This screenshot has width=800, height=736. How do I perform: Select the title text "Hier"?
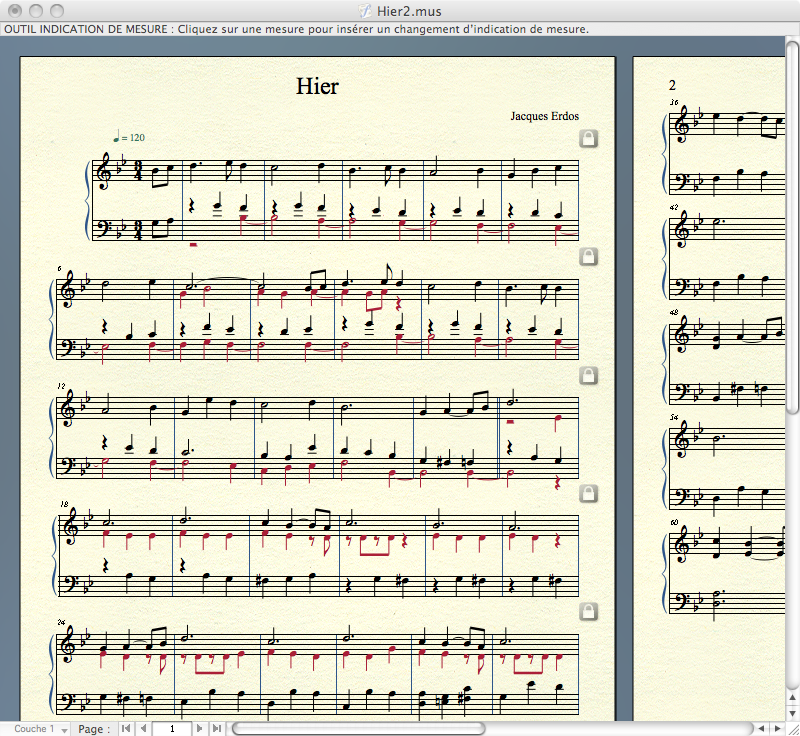[x=316, y=86]
